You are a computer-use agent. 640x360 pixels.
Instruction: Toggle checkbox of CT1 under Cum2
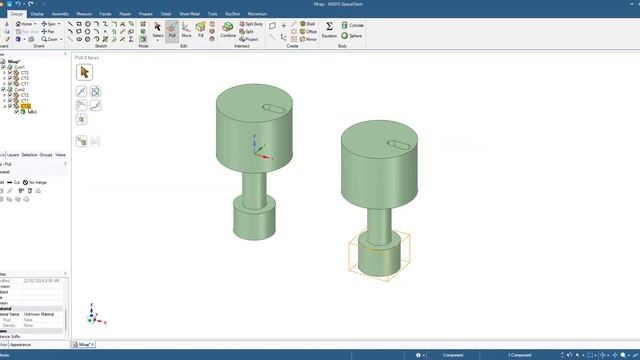10,100
